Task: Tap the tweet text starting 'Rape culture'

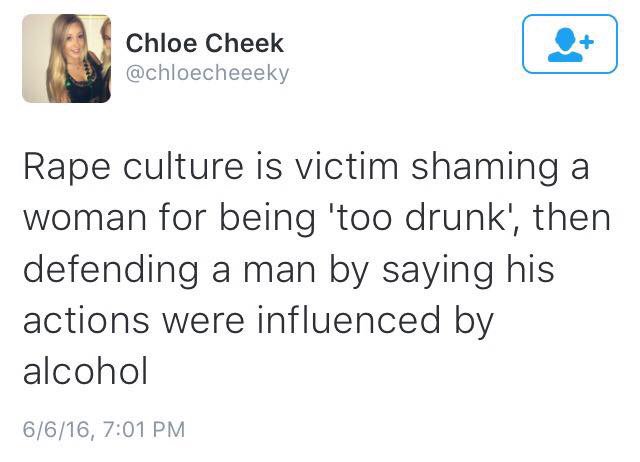Action: pos(317,269)
